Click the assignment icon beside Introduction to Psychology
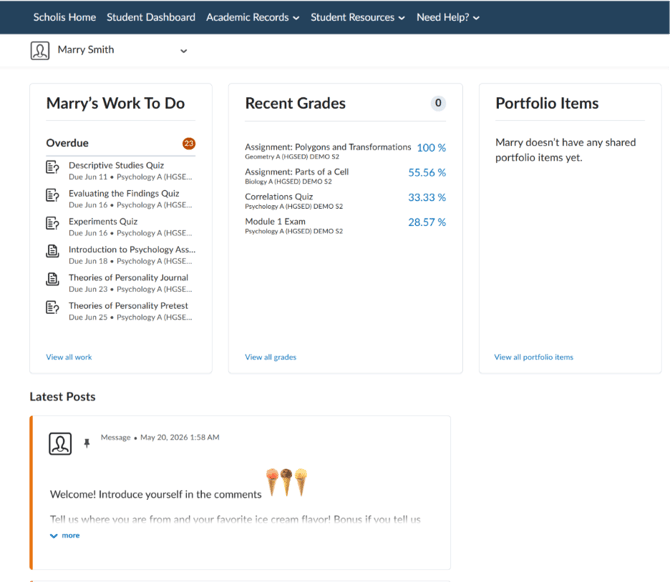The height and width of the screenshot is (582, 670). point(52,251)
